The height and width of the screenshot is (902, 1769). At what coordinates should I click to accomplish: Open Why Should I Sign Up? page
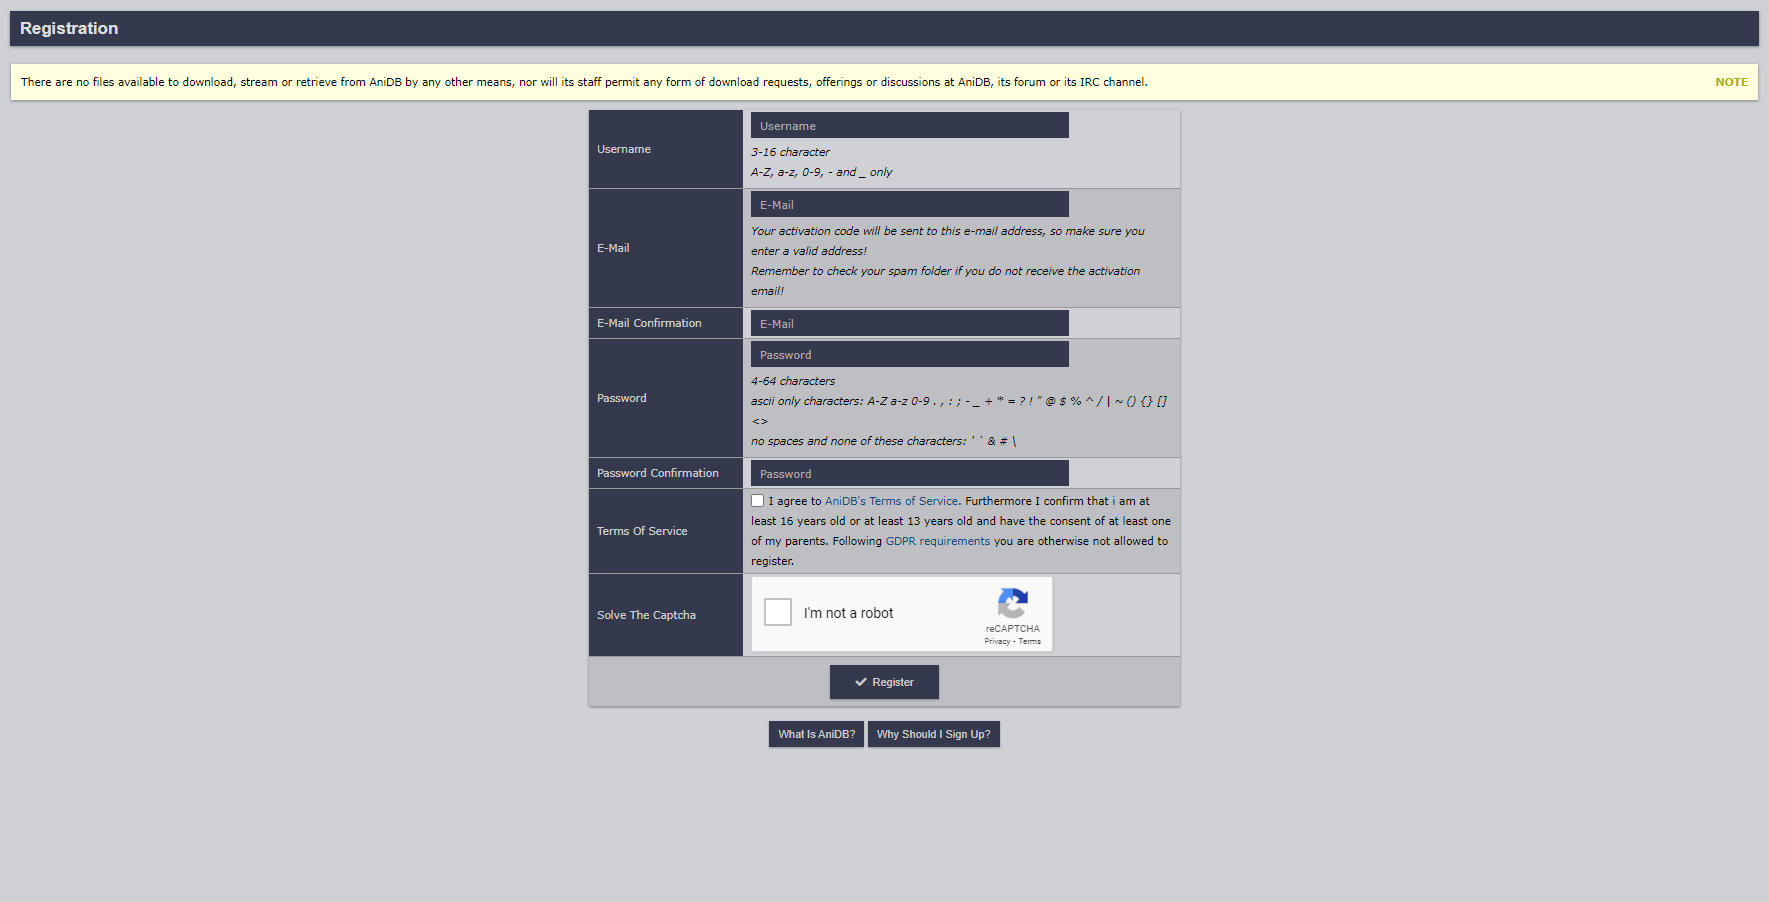[933, 734]
